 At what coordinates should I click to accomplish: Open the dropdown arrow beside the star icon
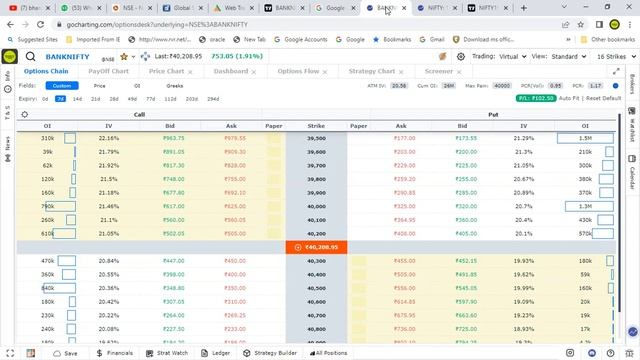133,57
